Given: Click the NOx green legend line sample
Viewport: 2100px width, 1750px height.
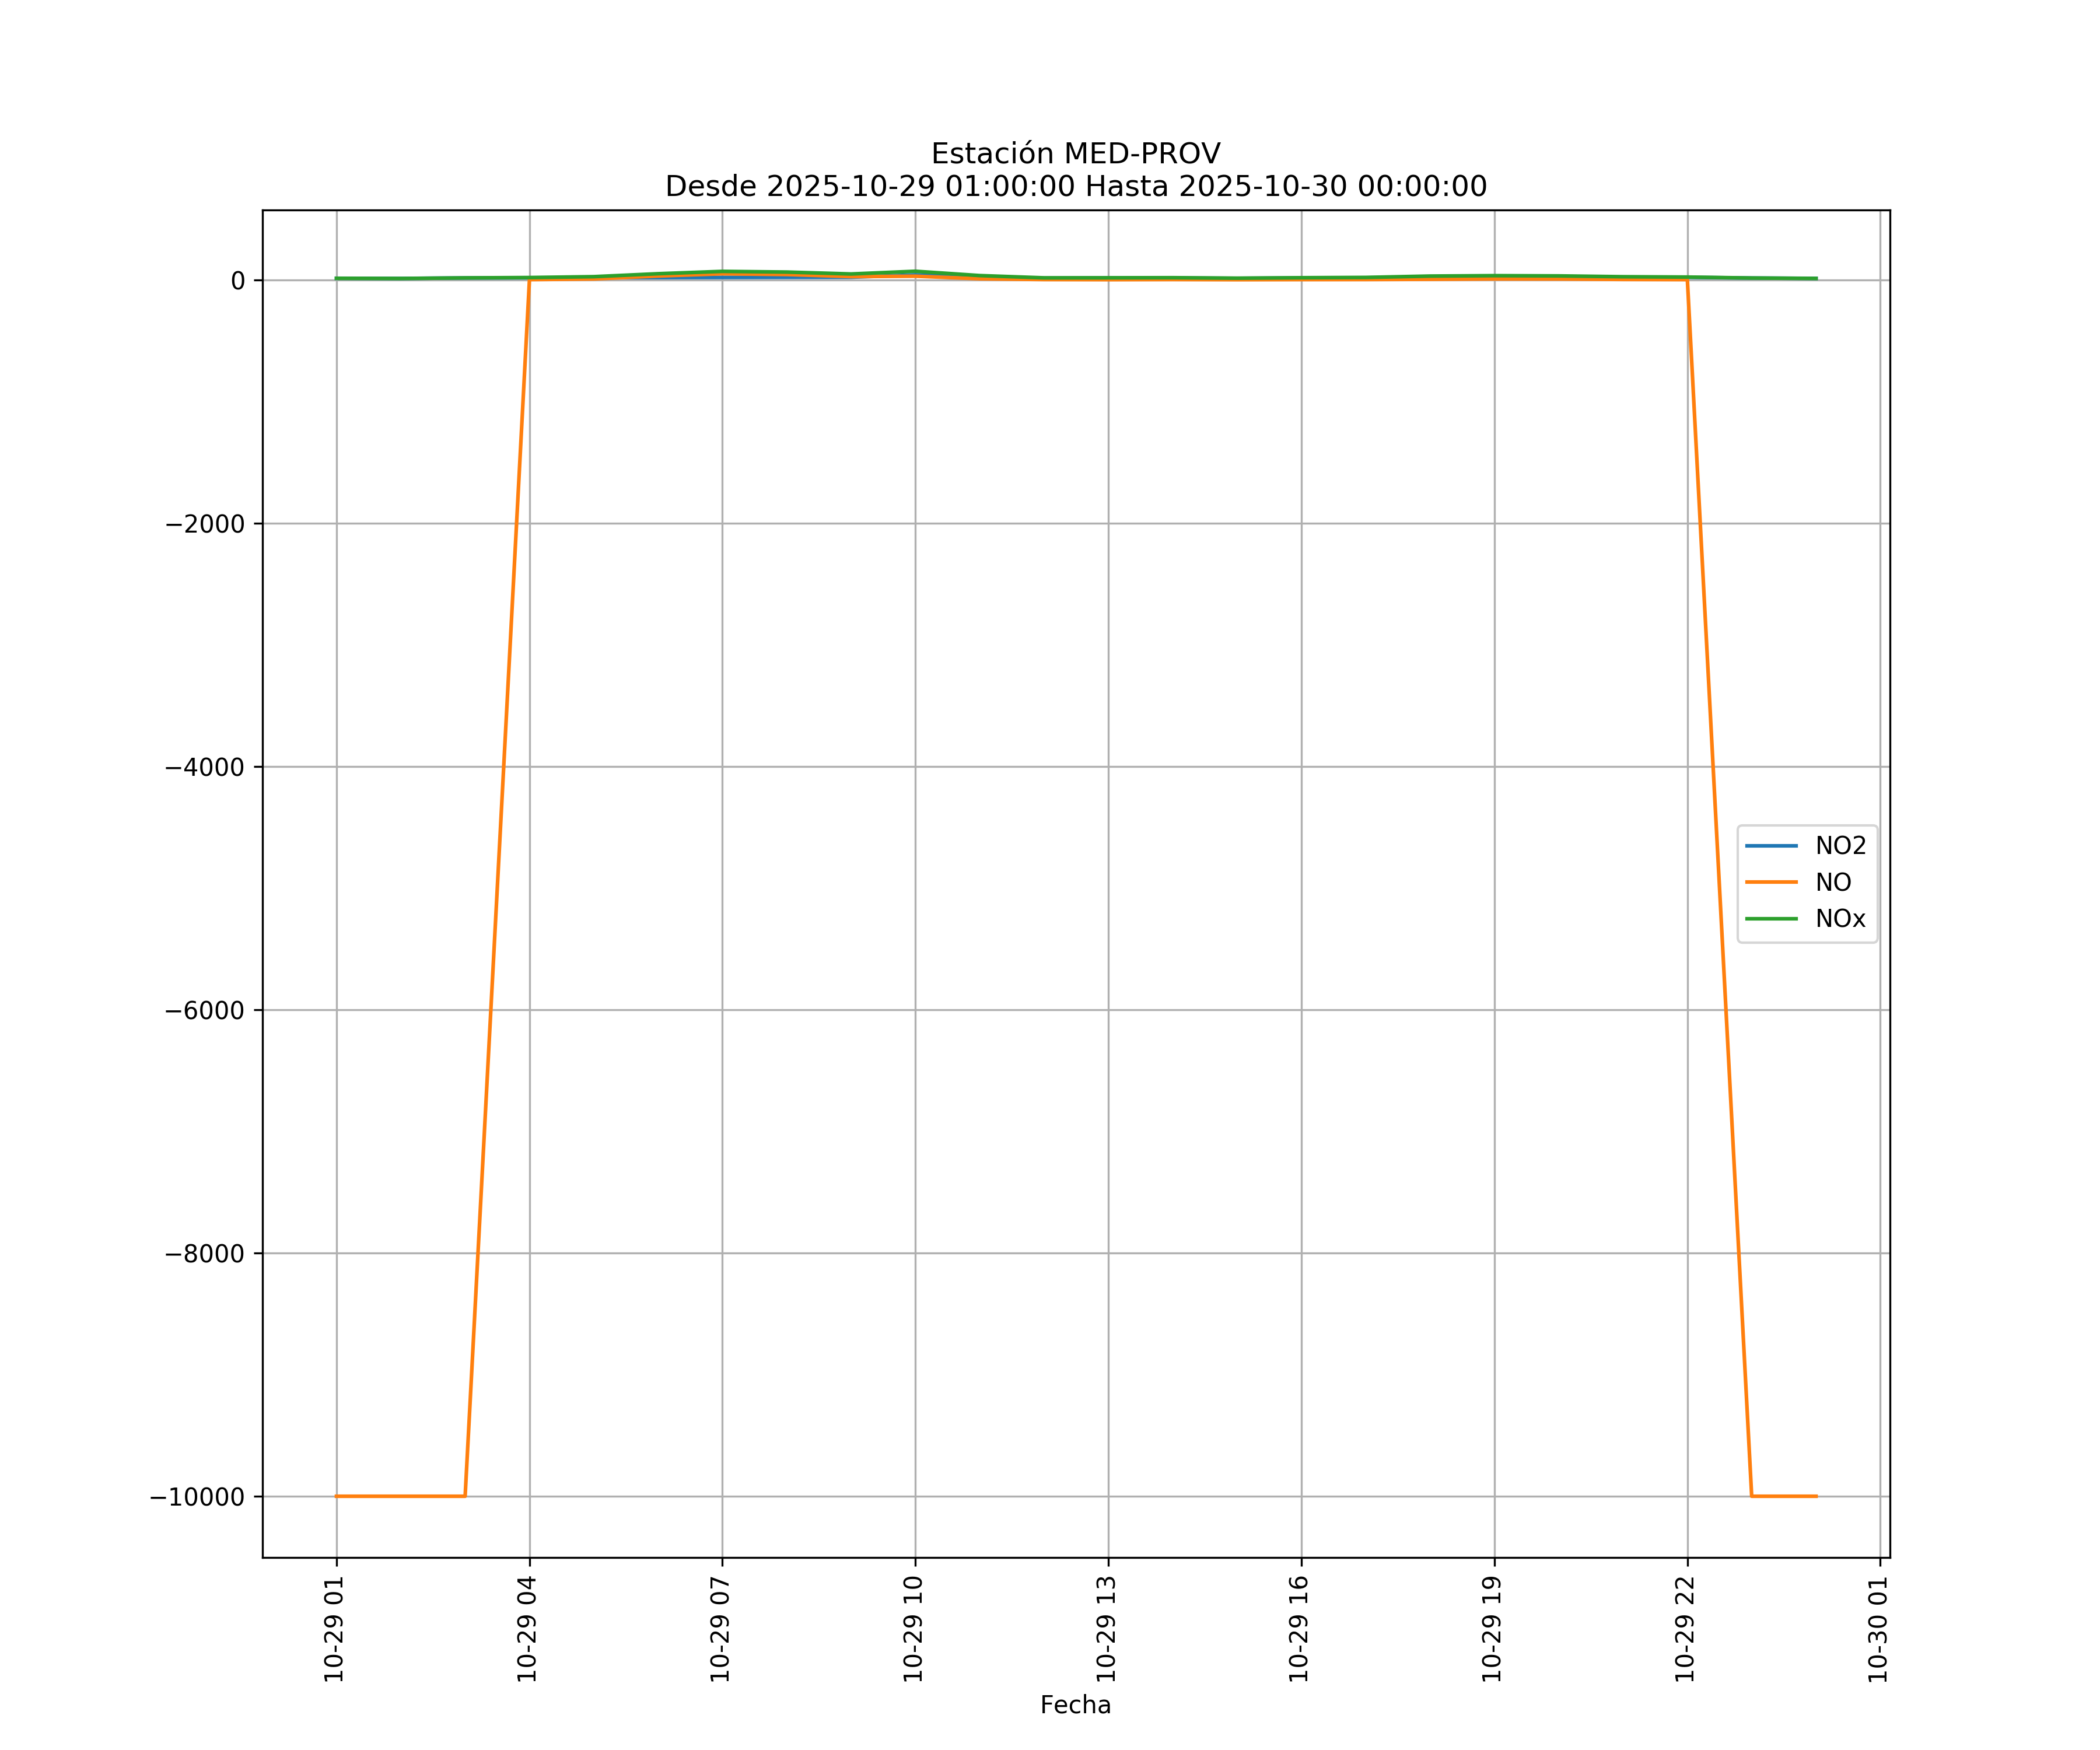Looking at the screenshot, I should [1771, 918].
